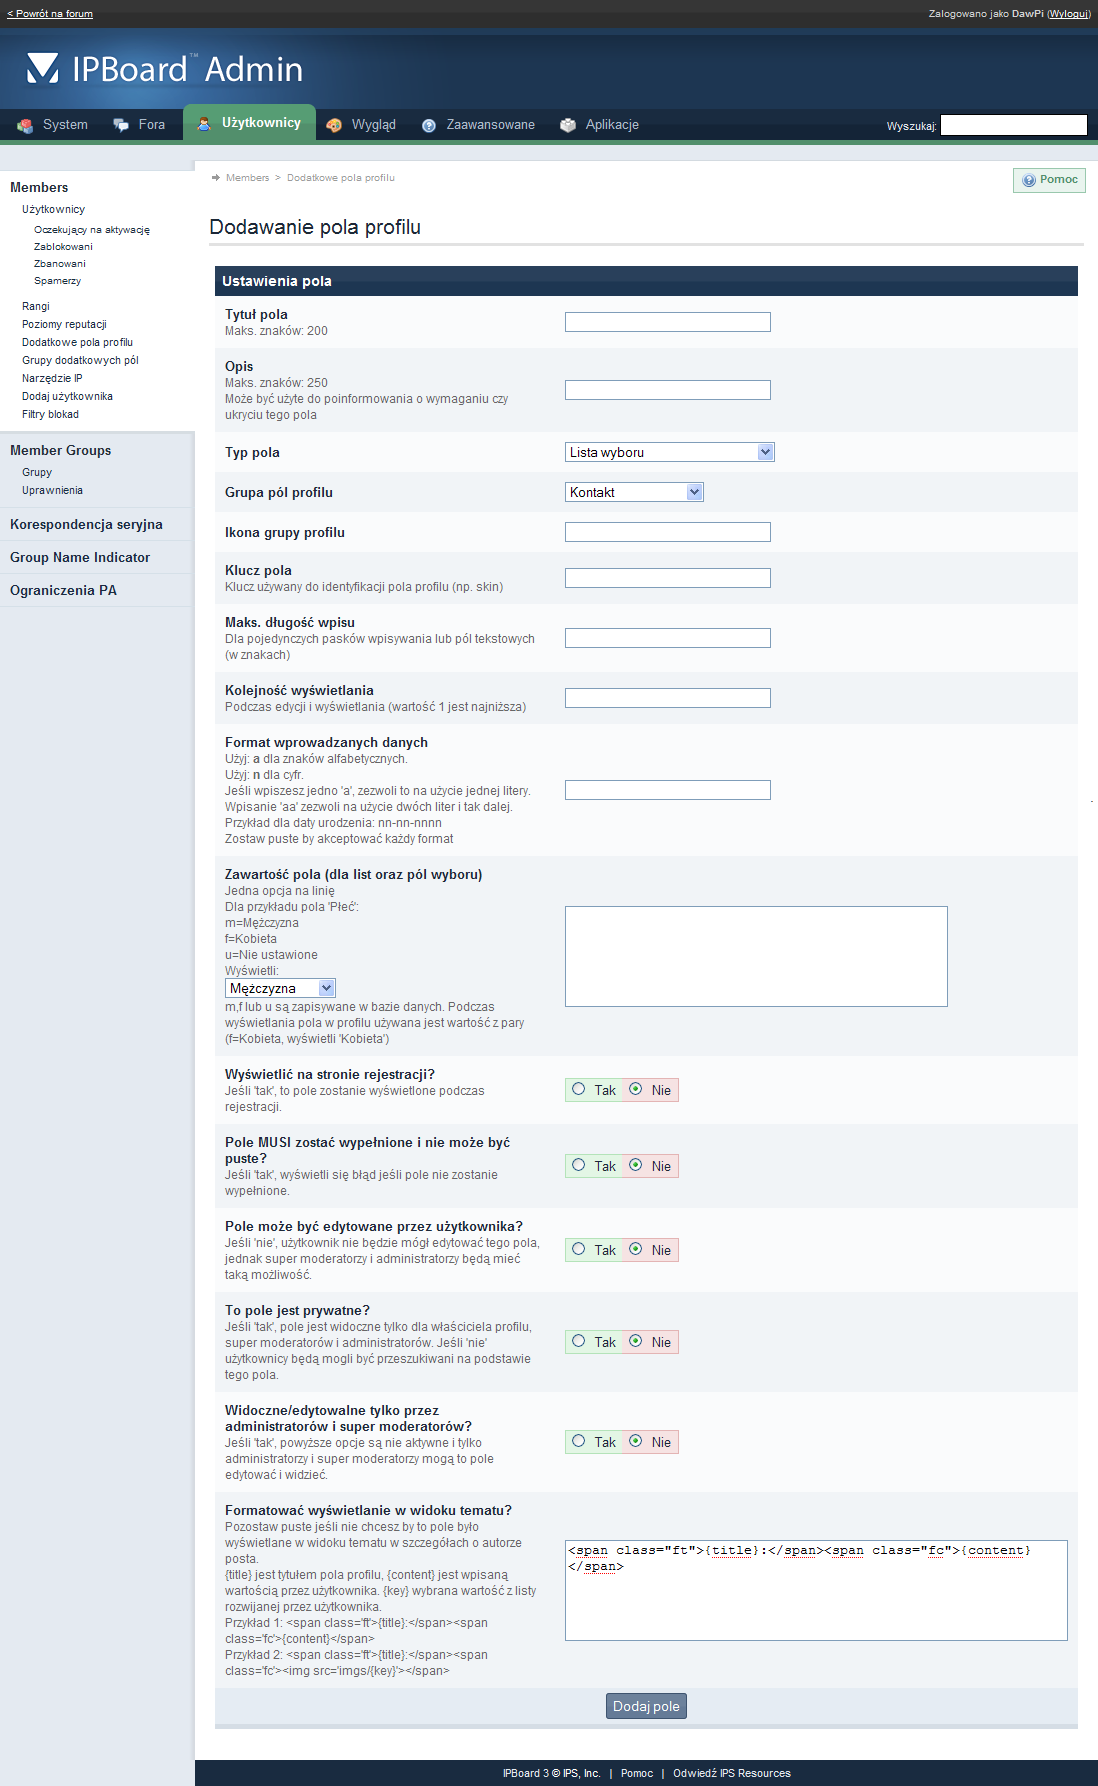Click the Wyloguj logout link
The width and height of the screenshot is (1098, 1786).
point(1068,14)
